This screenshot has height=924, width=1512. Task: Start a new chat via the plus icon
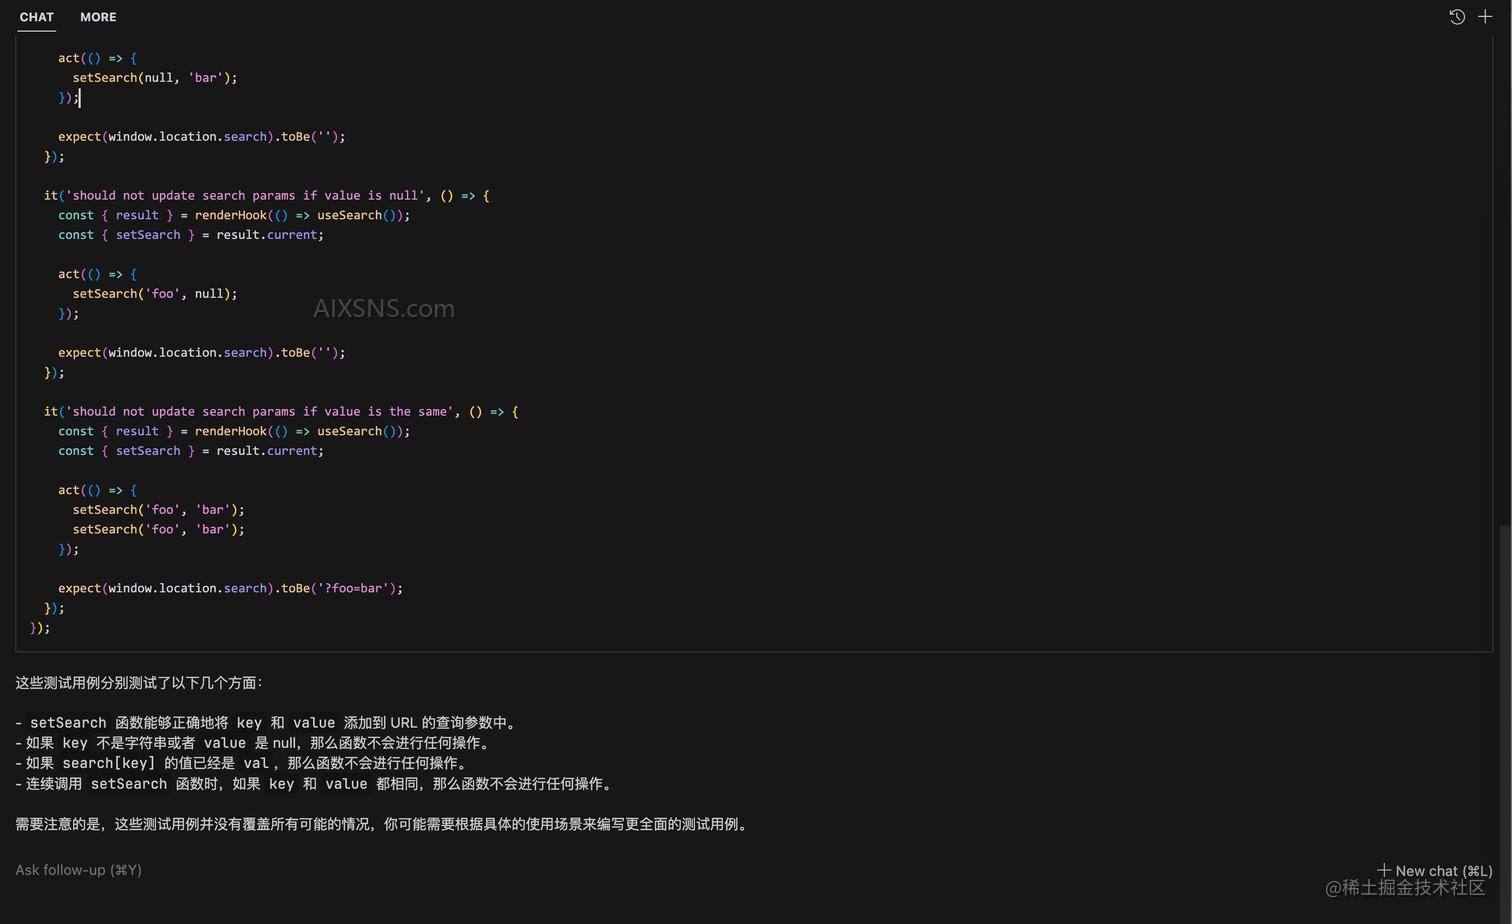coord(1488,17)
